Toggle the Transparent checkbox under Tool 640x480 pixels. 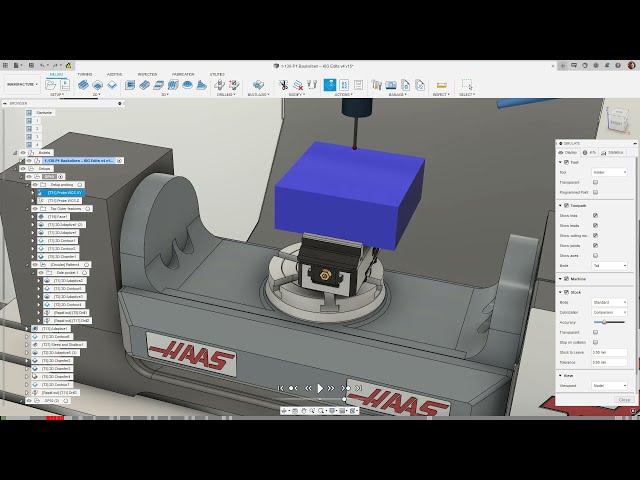point(595,182)
